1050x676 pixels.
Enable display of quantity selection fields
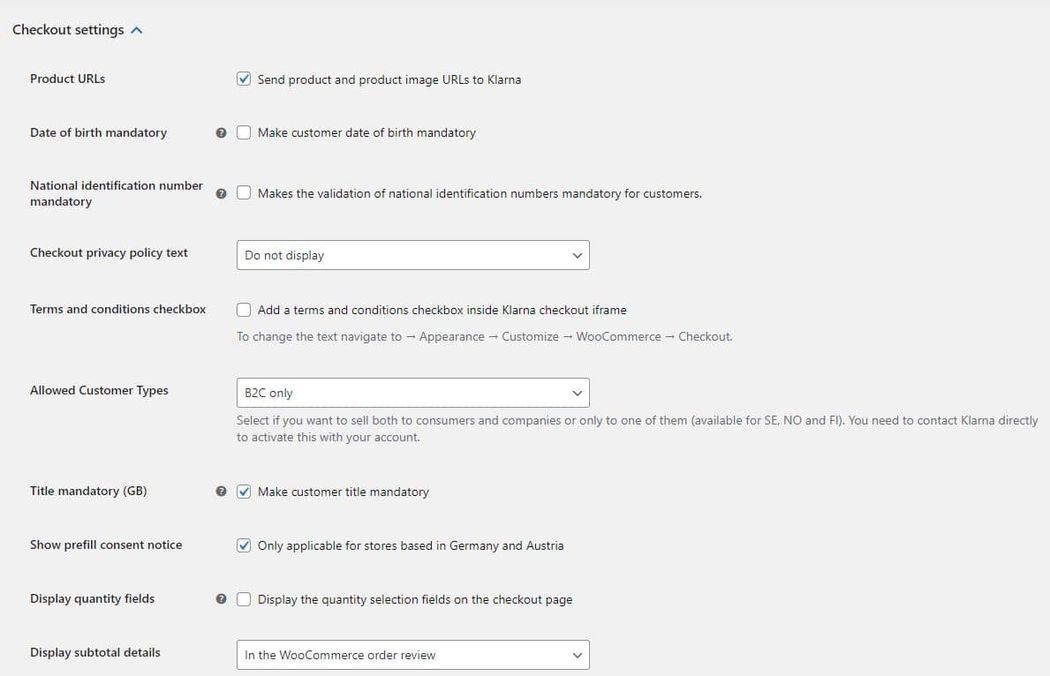click(244, 600)
